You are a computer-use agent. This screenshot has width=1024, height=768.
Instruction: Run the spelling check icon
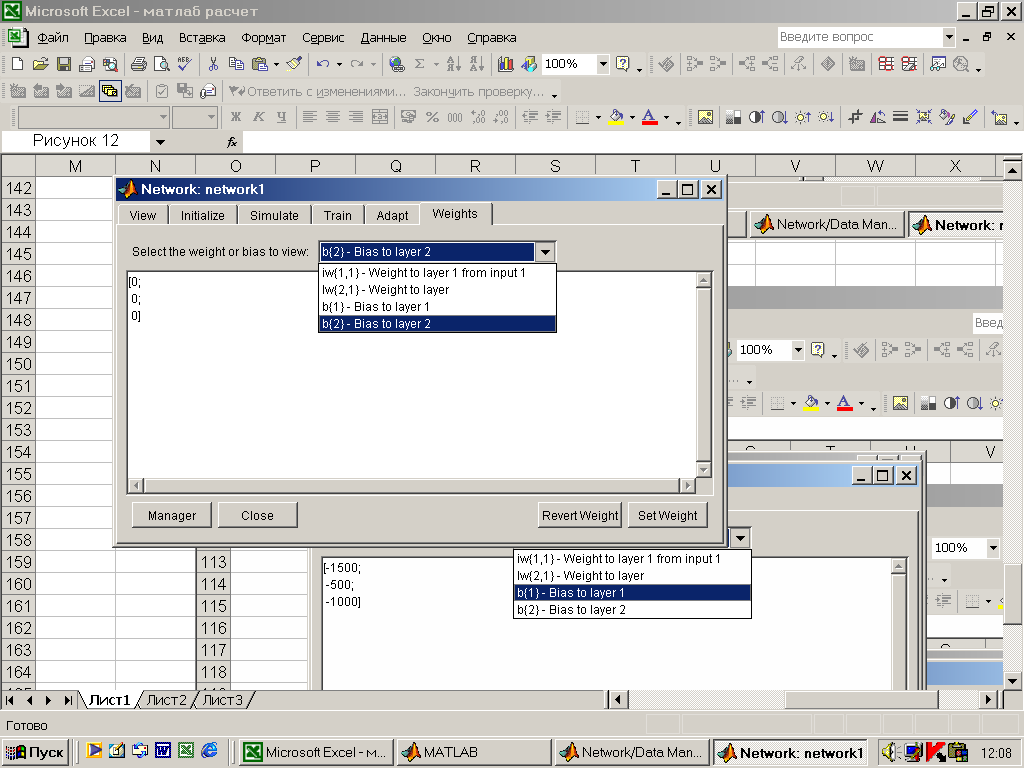[185, 64]
